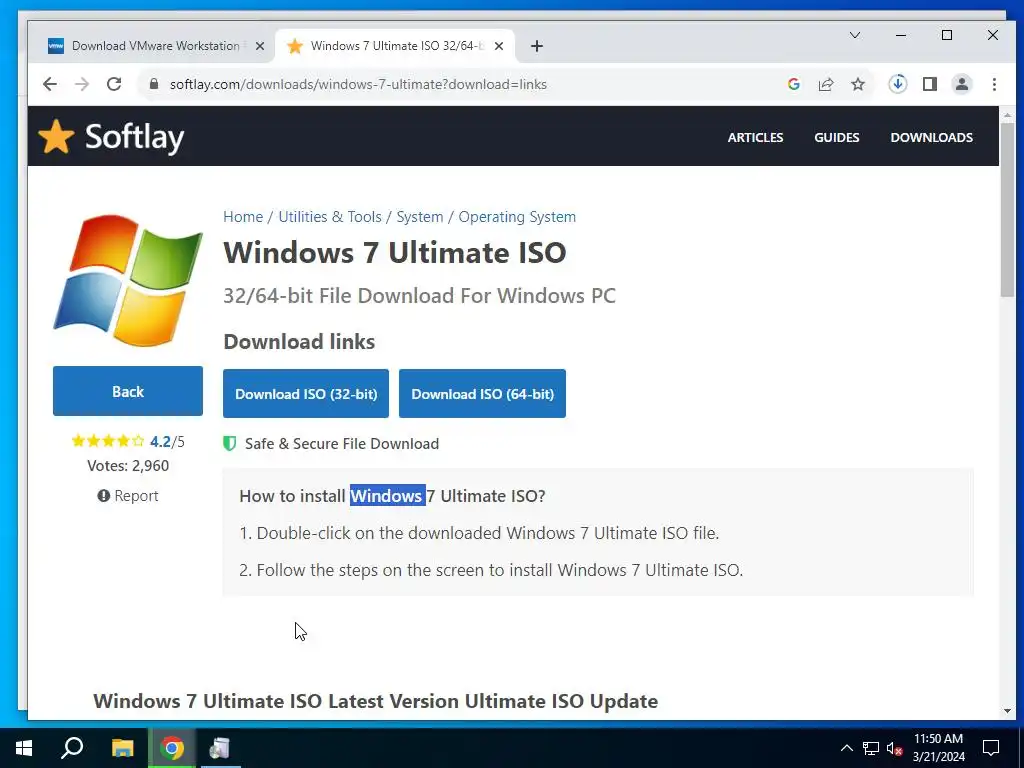The image size is (1024, 768).
Task: Bookmark this tab with star icon
Action: 858,84
